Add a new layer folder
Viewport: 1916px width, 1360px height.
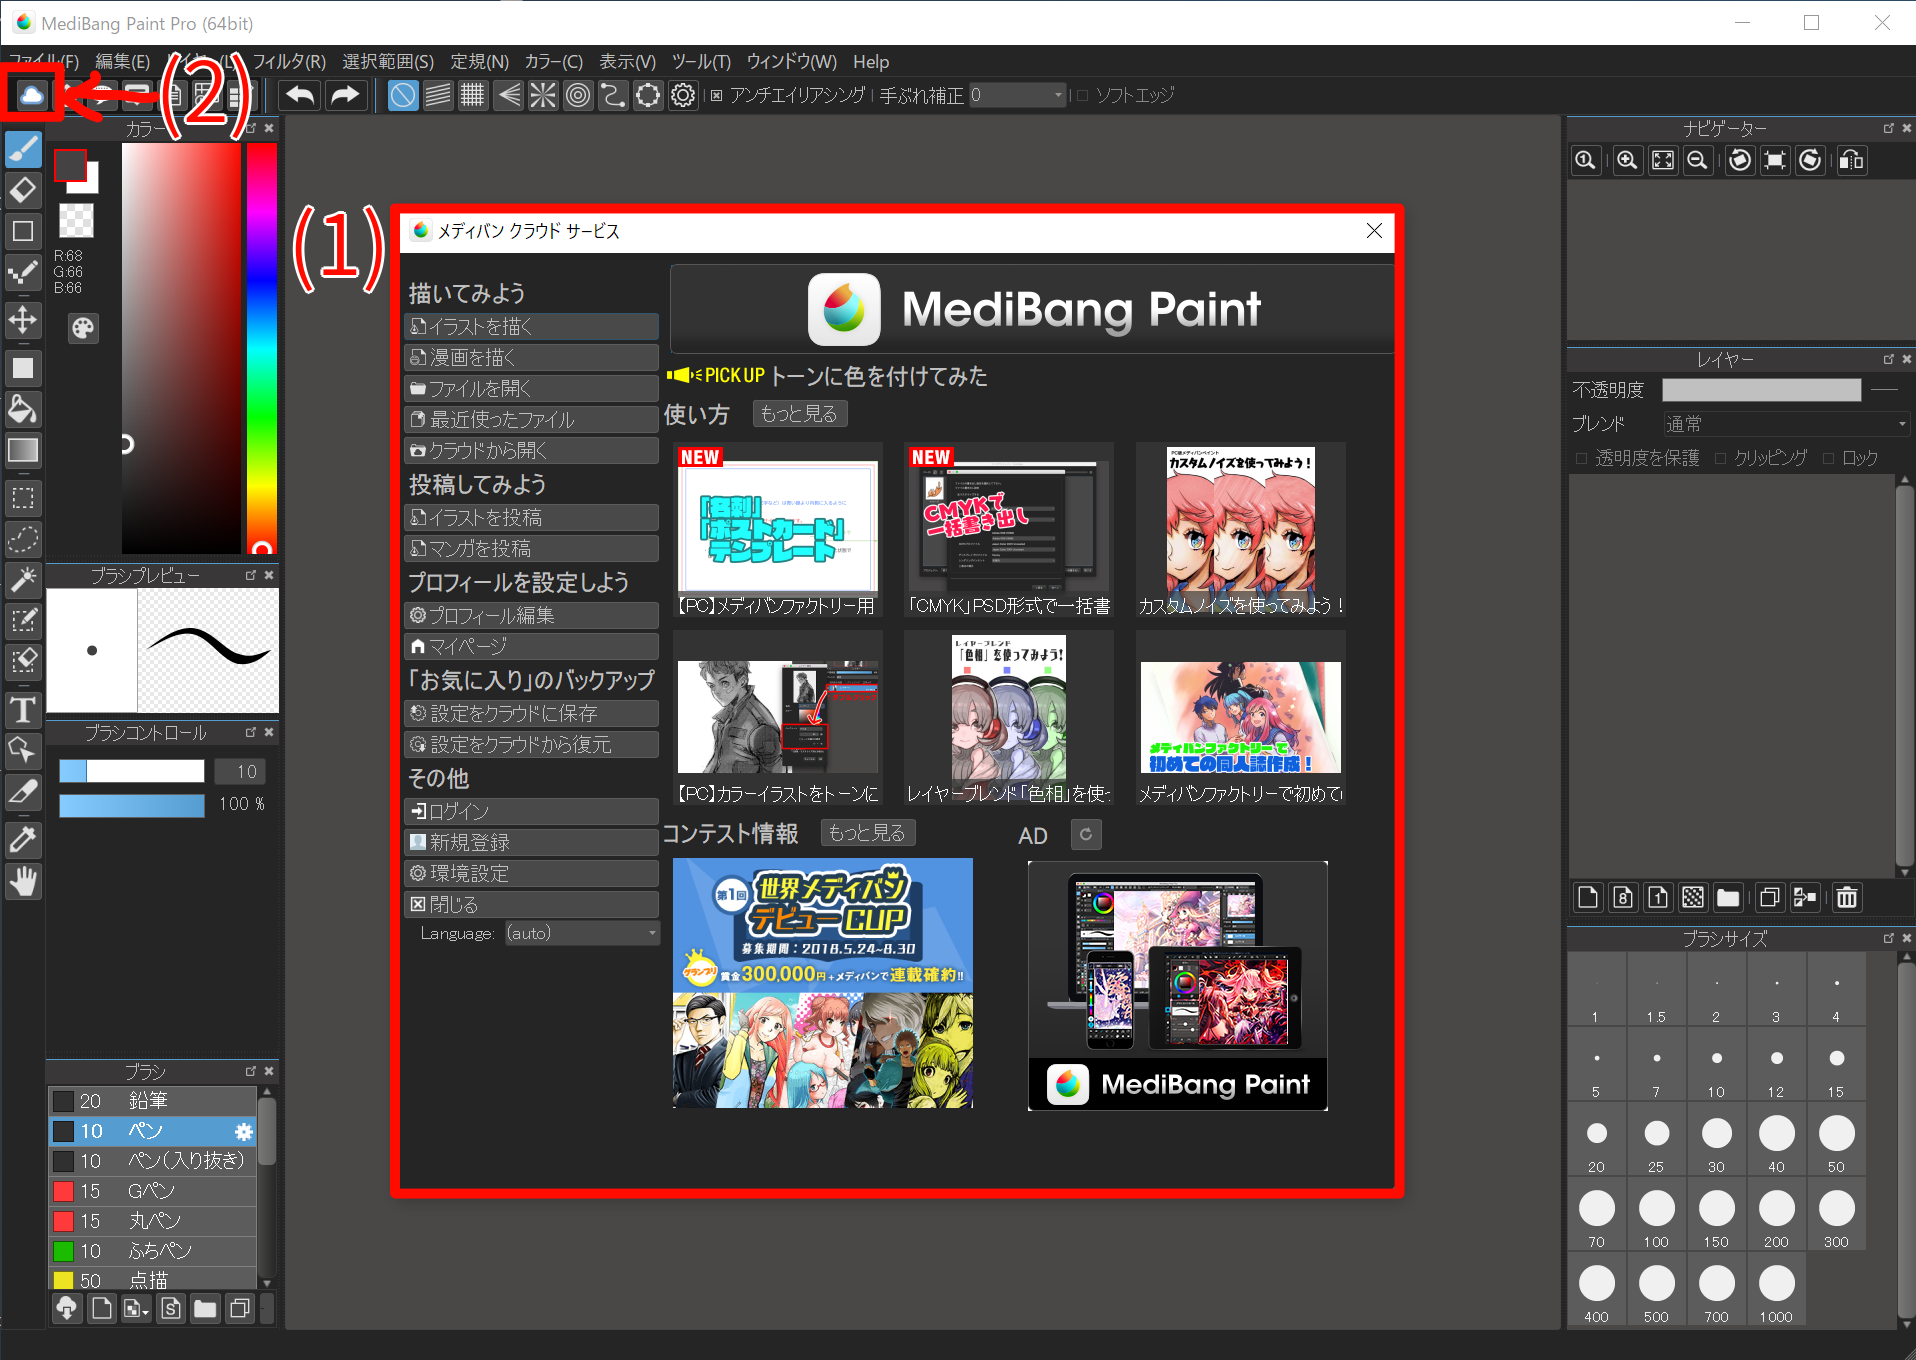point(1728,897)
